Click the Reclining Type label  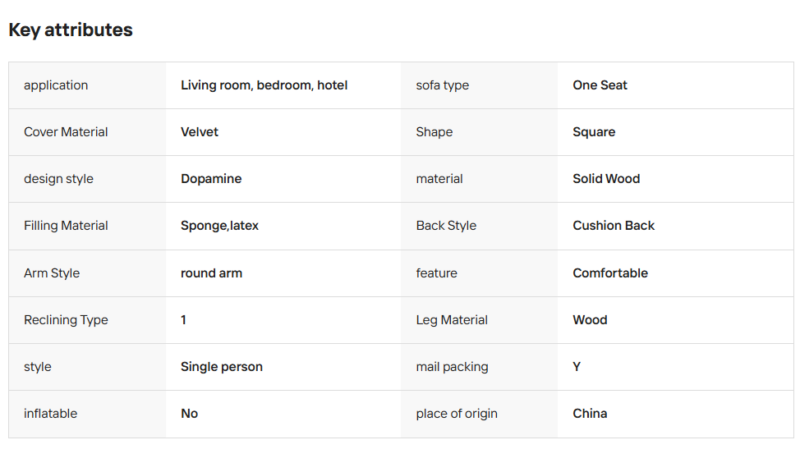(x=66, y=320)
